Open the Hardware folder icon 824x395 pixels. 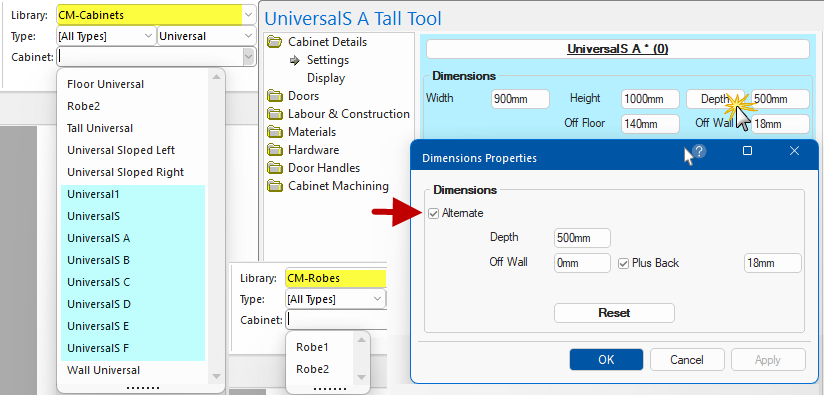pyautogui.click(x=274, y=150)
